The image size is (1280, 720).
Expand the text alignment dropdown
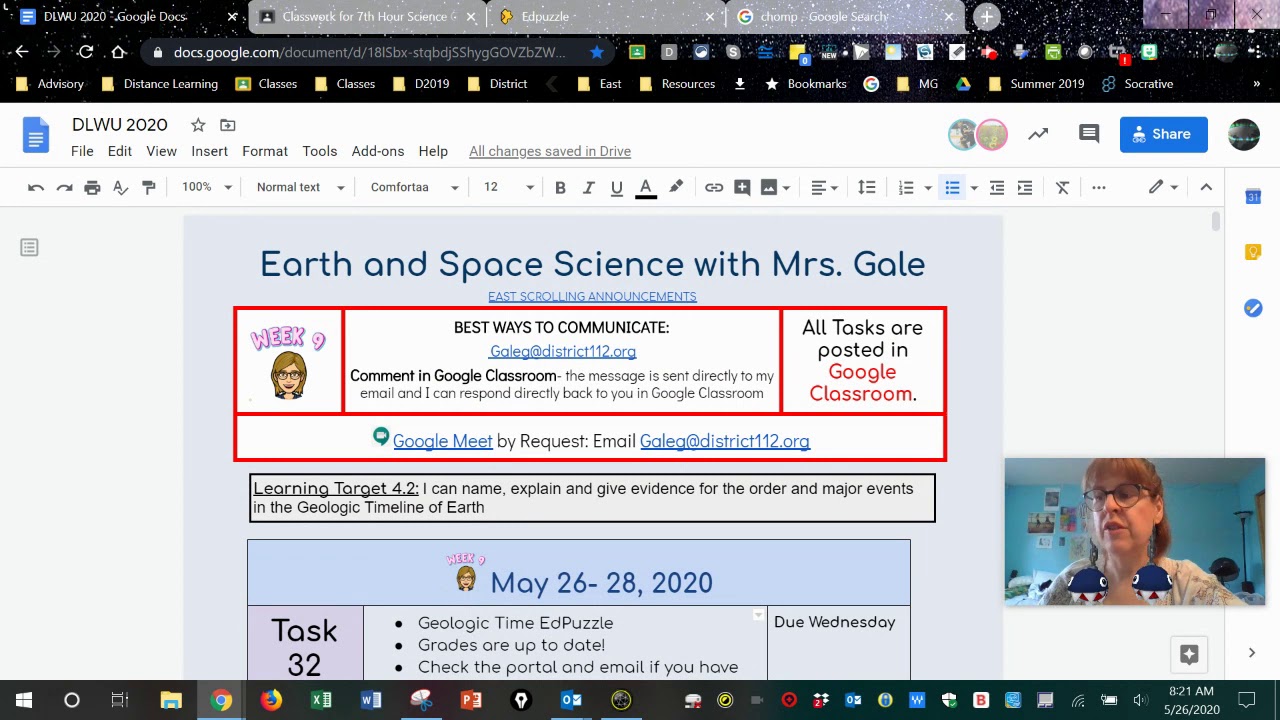824,187
